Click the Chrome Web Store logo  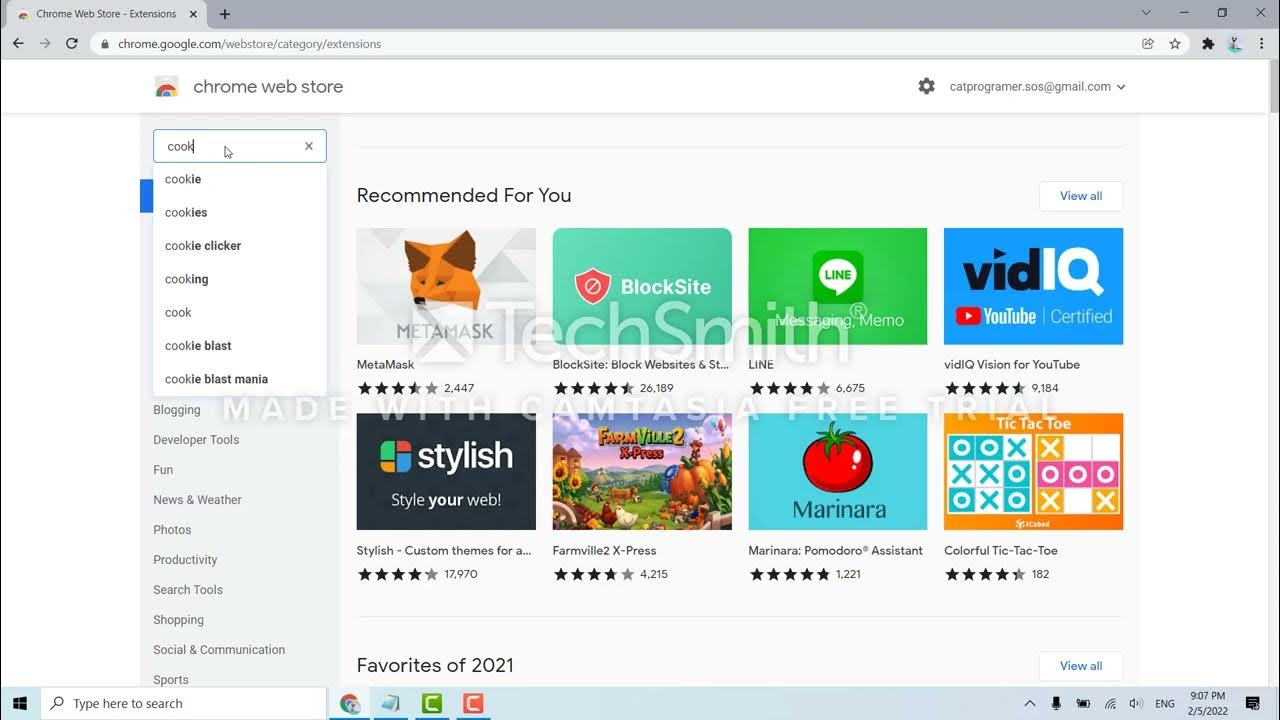tap(167, 87)
